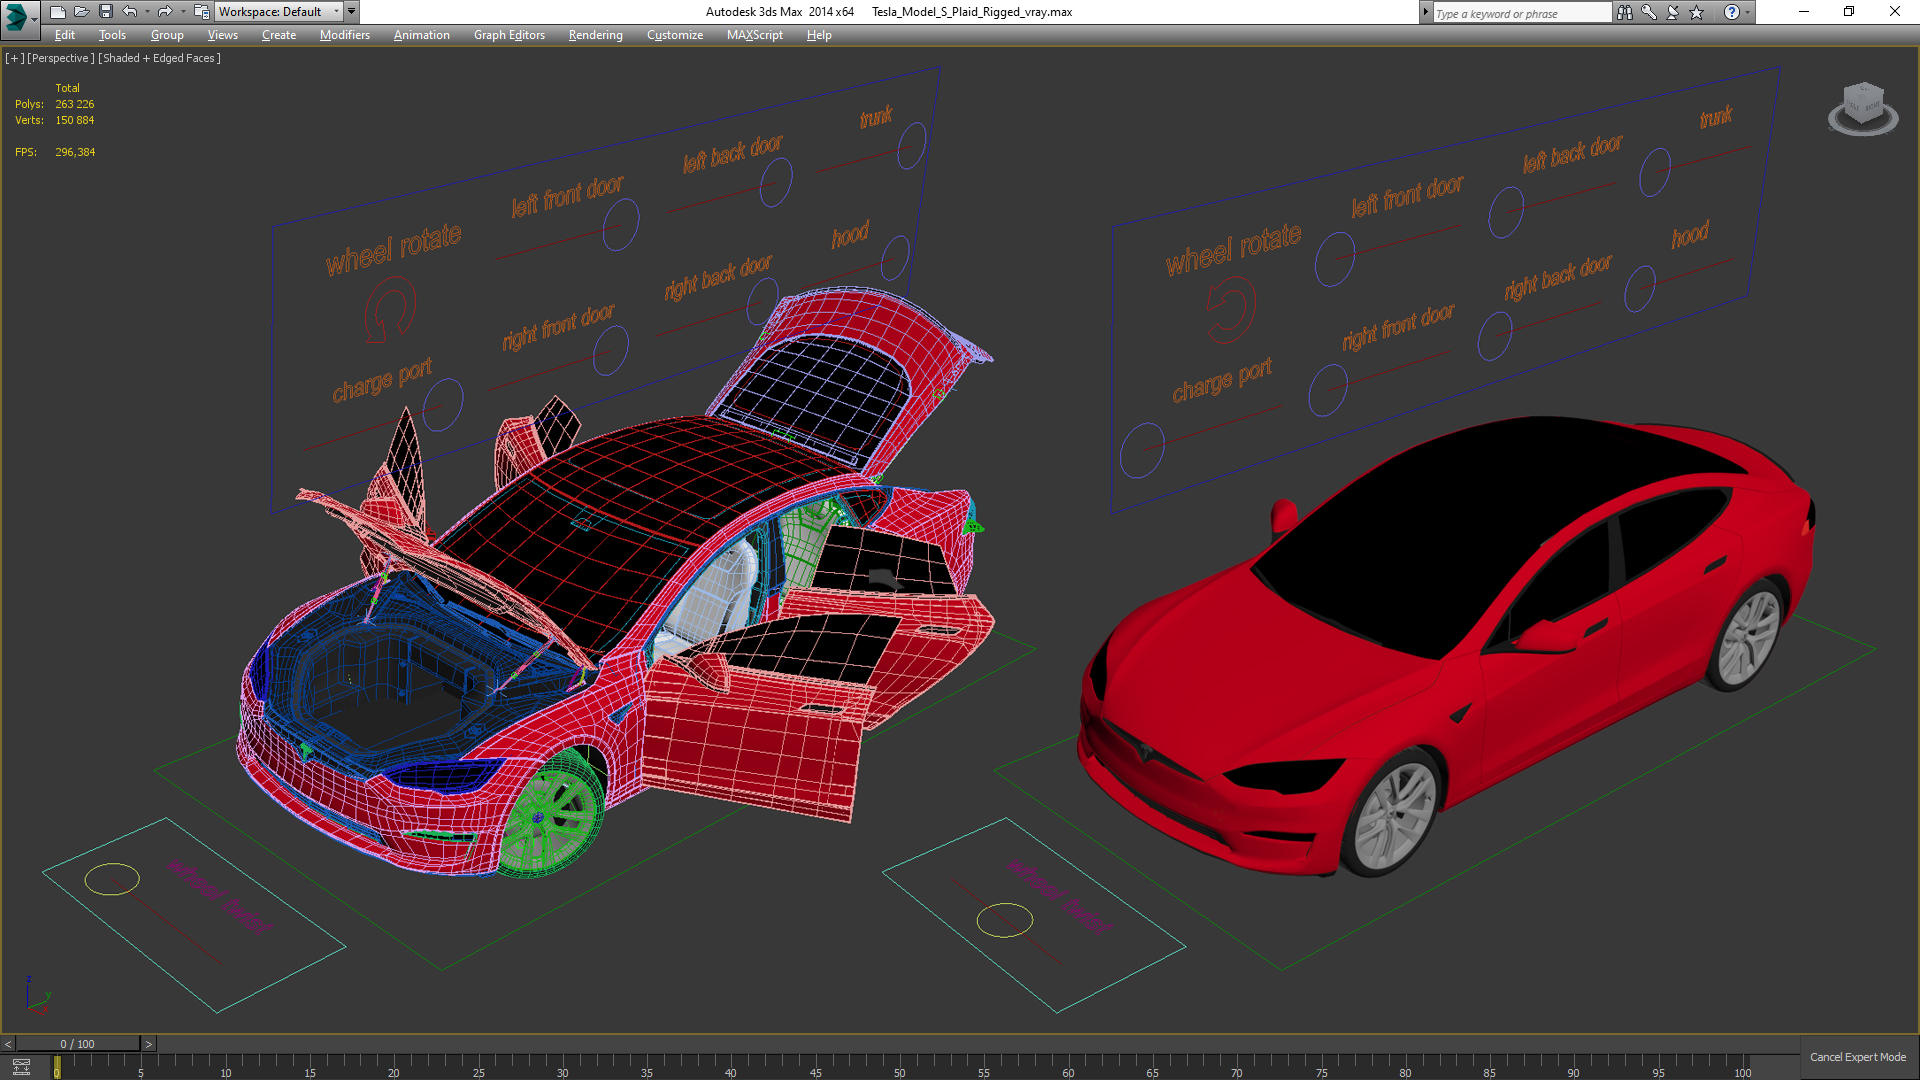Screen dimensions: 1920x1080
Task: Click the Communication Center satellite icon
Action: coord(1673,12)
